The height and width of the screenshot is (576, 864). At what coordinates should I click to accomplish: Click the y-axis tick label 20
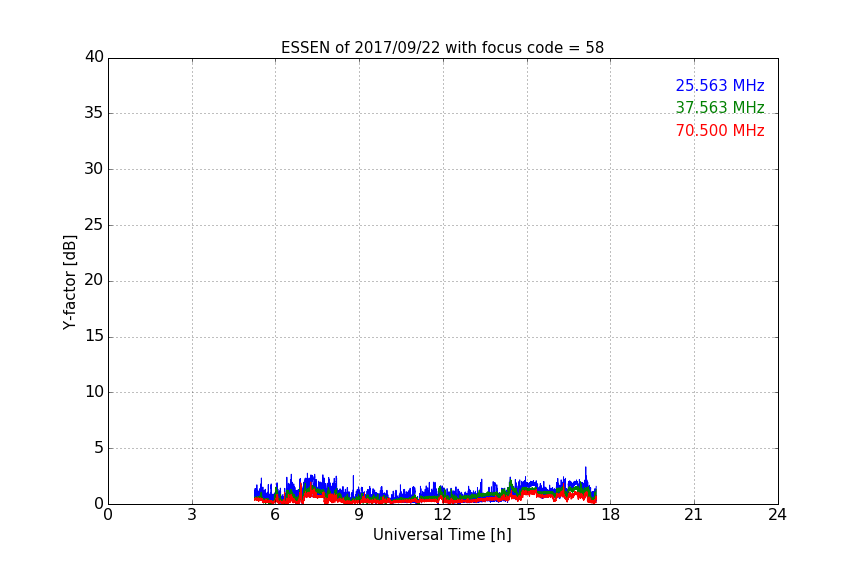tap(94, 280)
